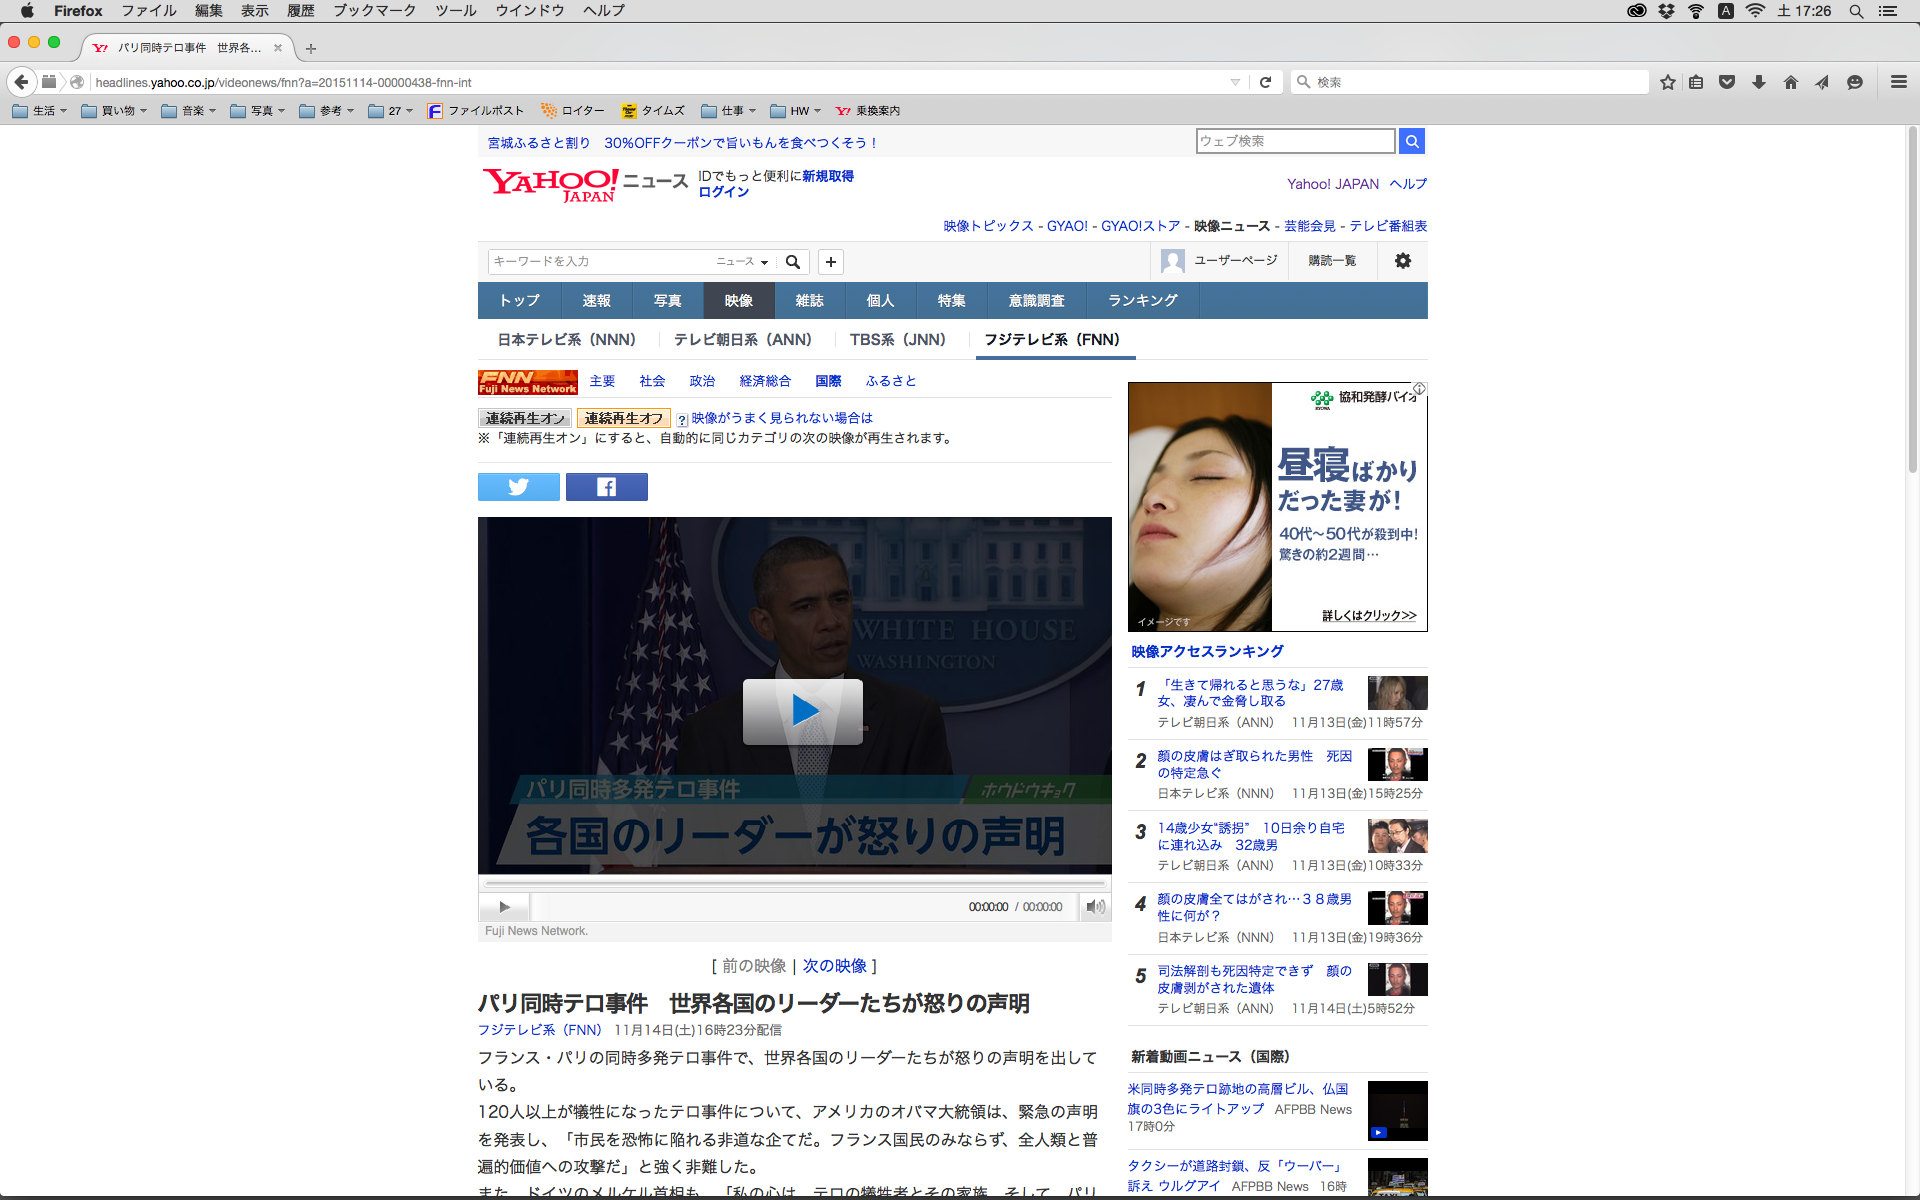
Task: Go to 次の映像 next video link
Action: click(x=834, y=966)
